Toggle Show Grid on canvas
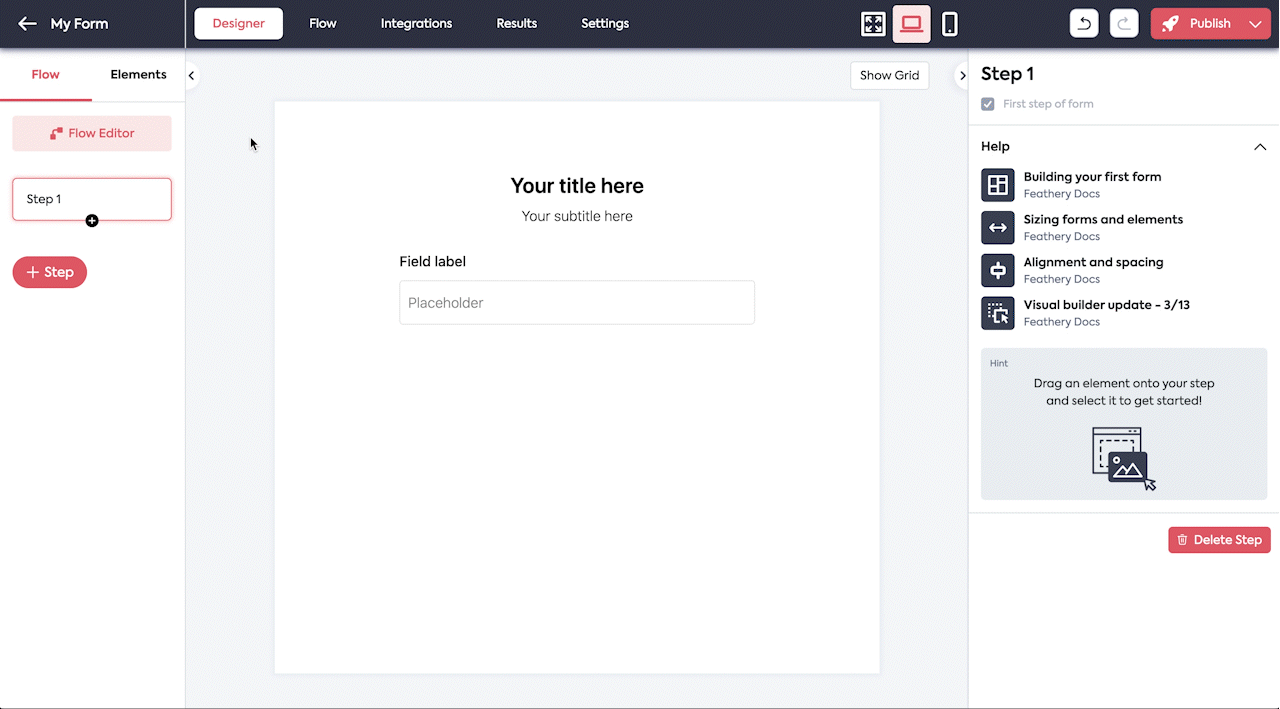The height and width of the screenshot is (709, 1280). pos(889,75)
